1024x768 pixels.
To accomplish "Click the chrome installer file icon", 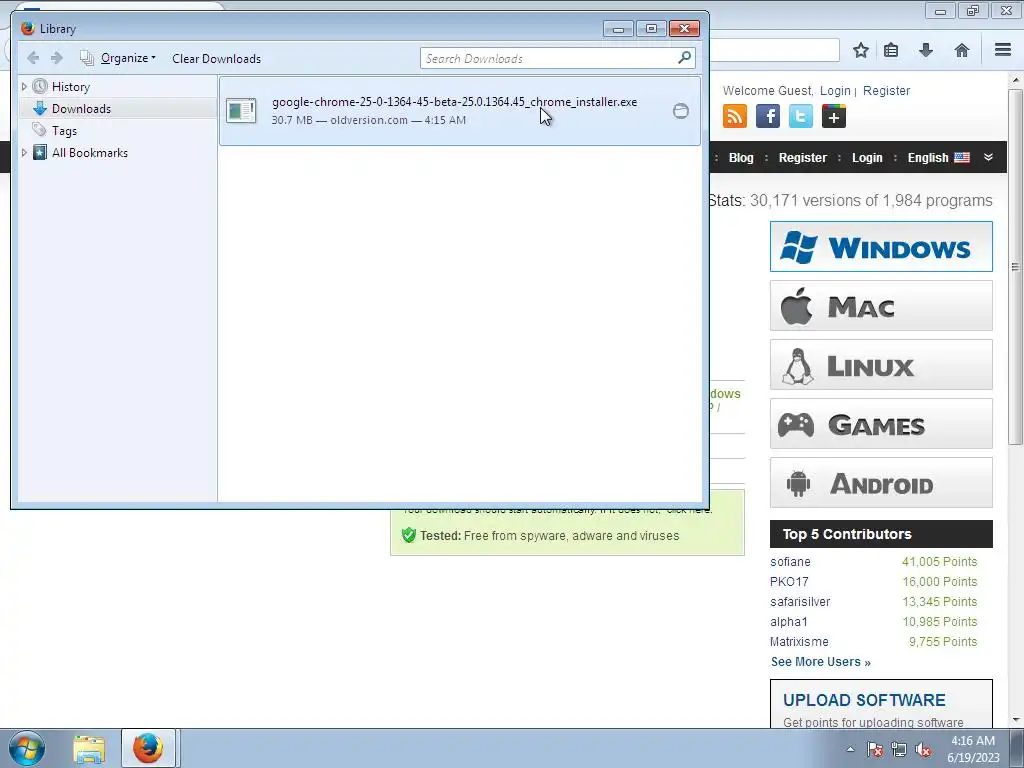I will tap(241, 110).
